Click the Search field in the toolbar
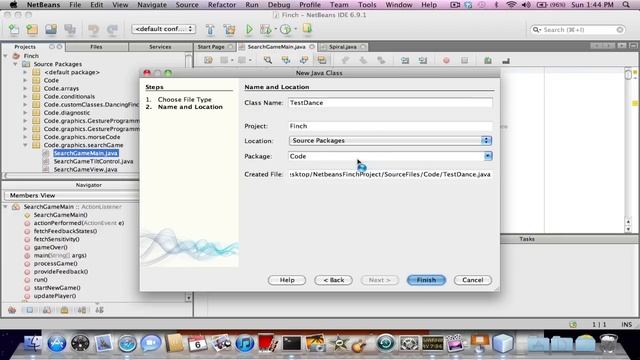 [x=578, y=30]
